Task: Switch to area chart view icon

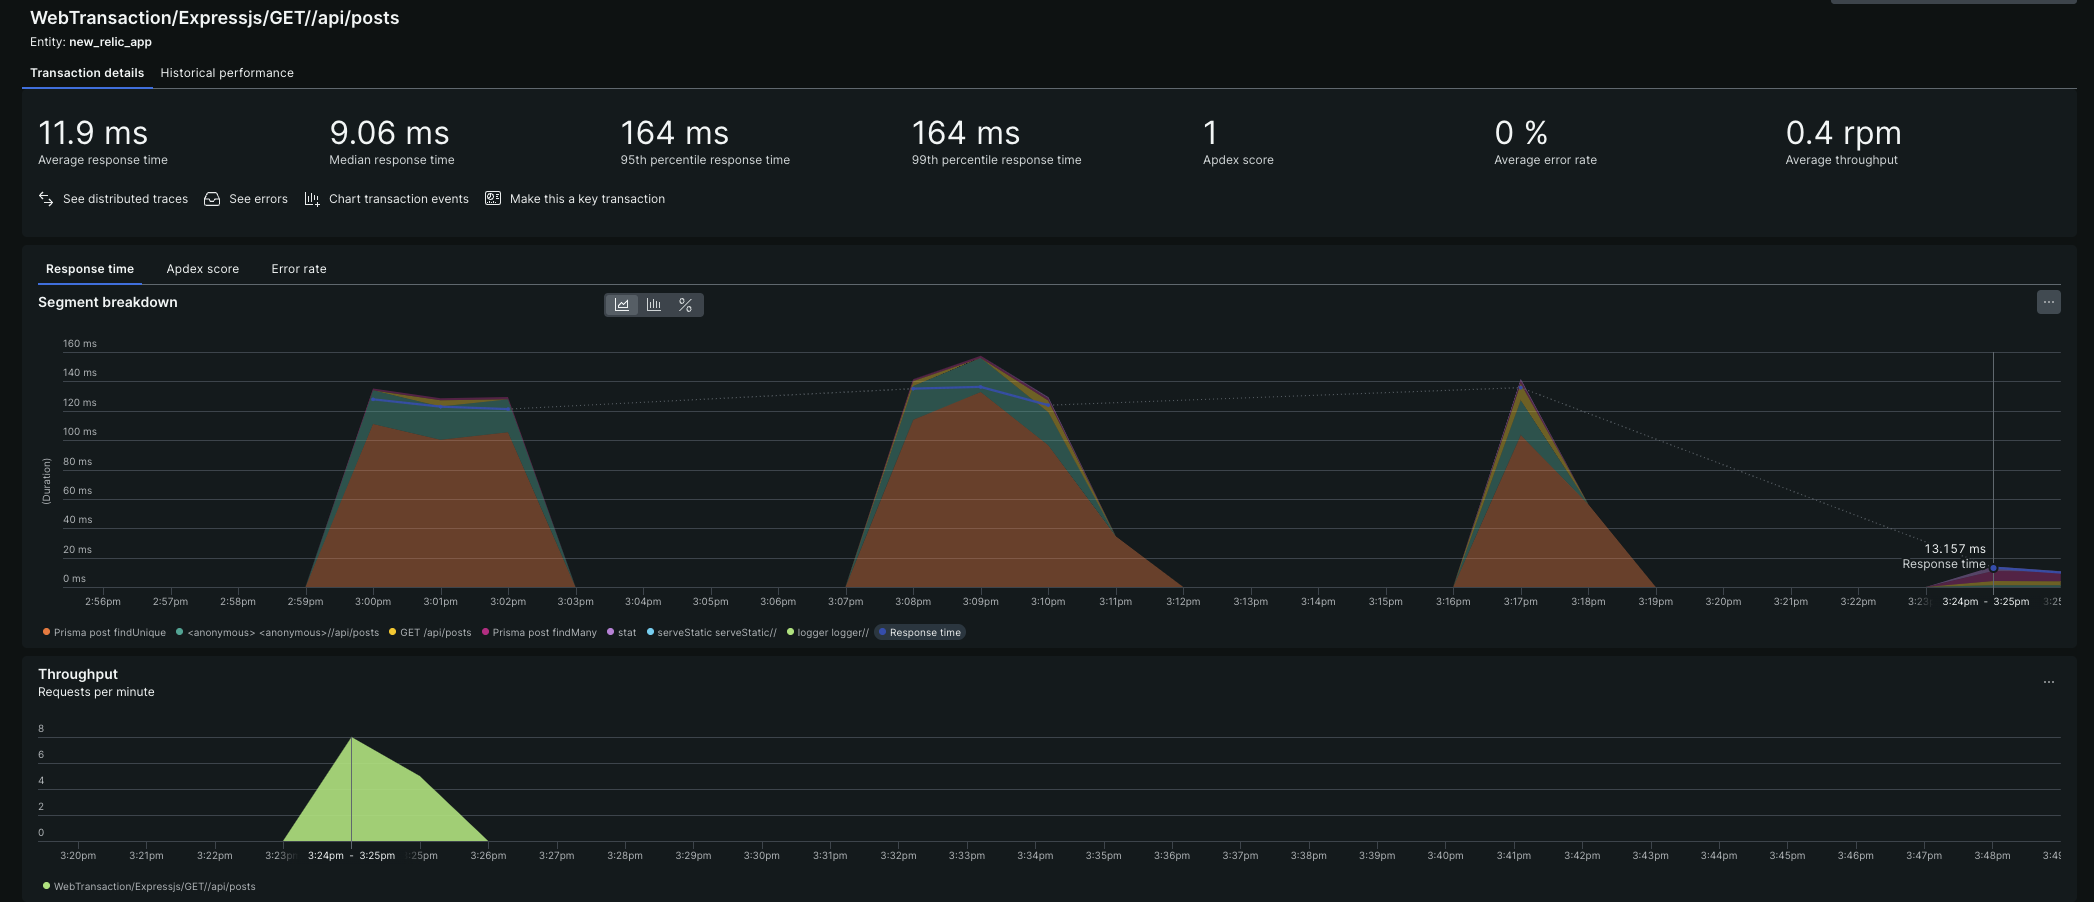Action: (622, 305)
